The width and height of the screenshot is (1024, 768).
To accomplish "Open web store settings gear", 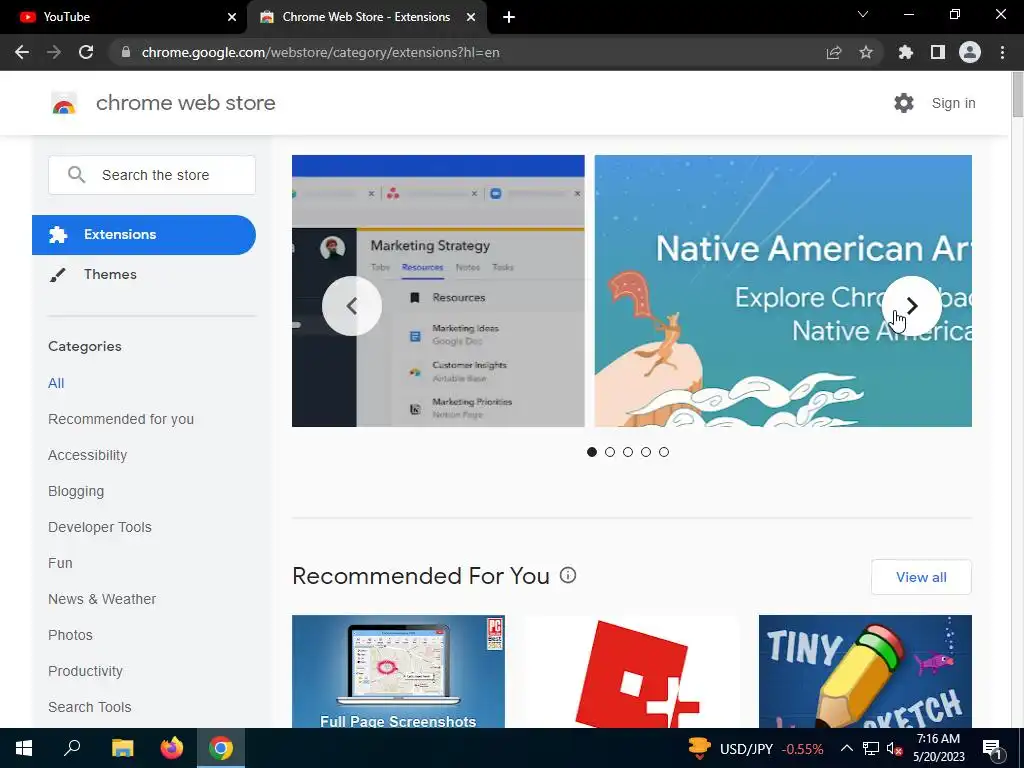I will coord(904,103).
